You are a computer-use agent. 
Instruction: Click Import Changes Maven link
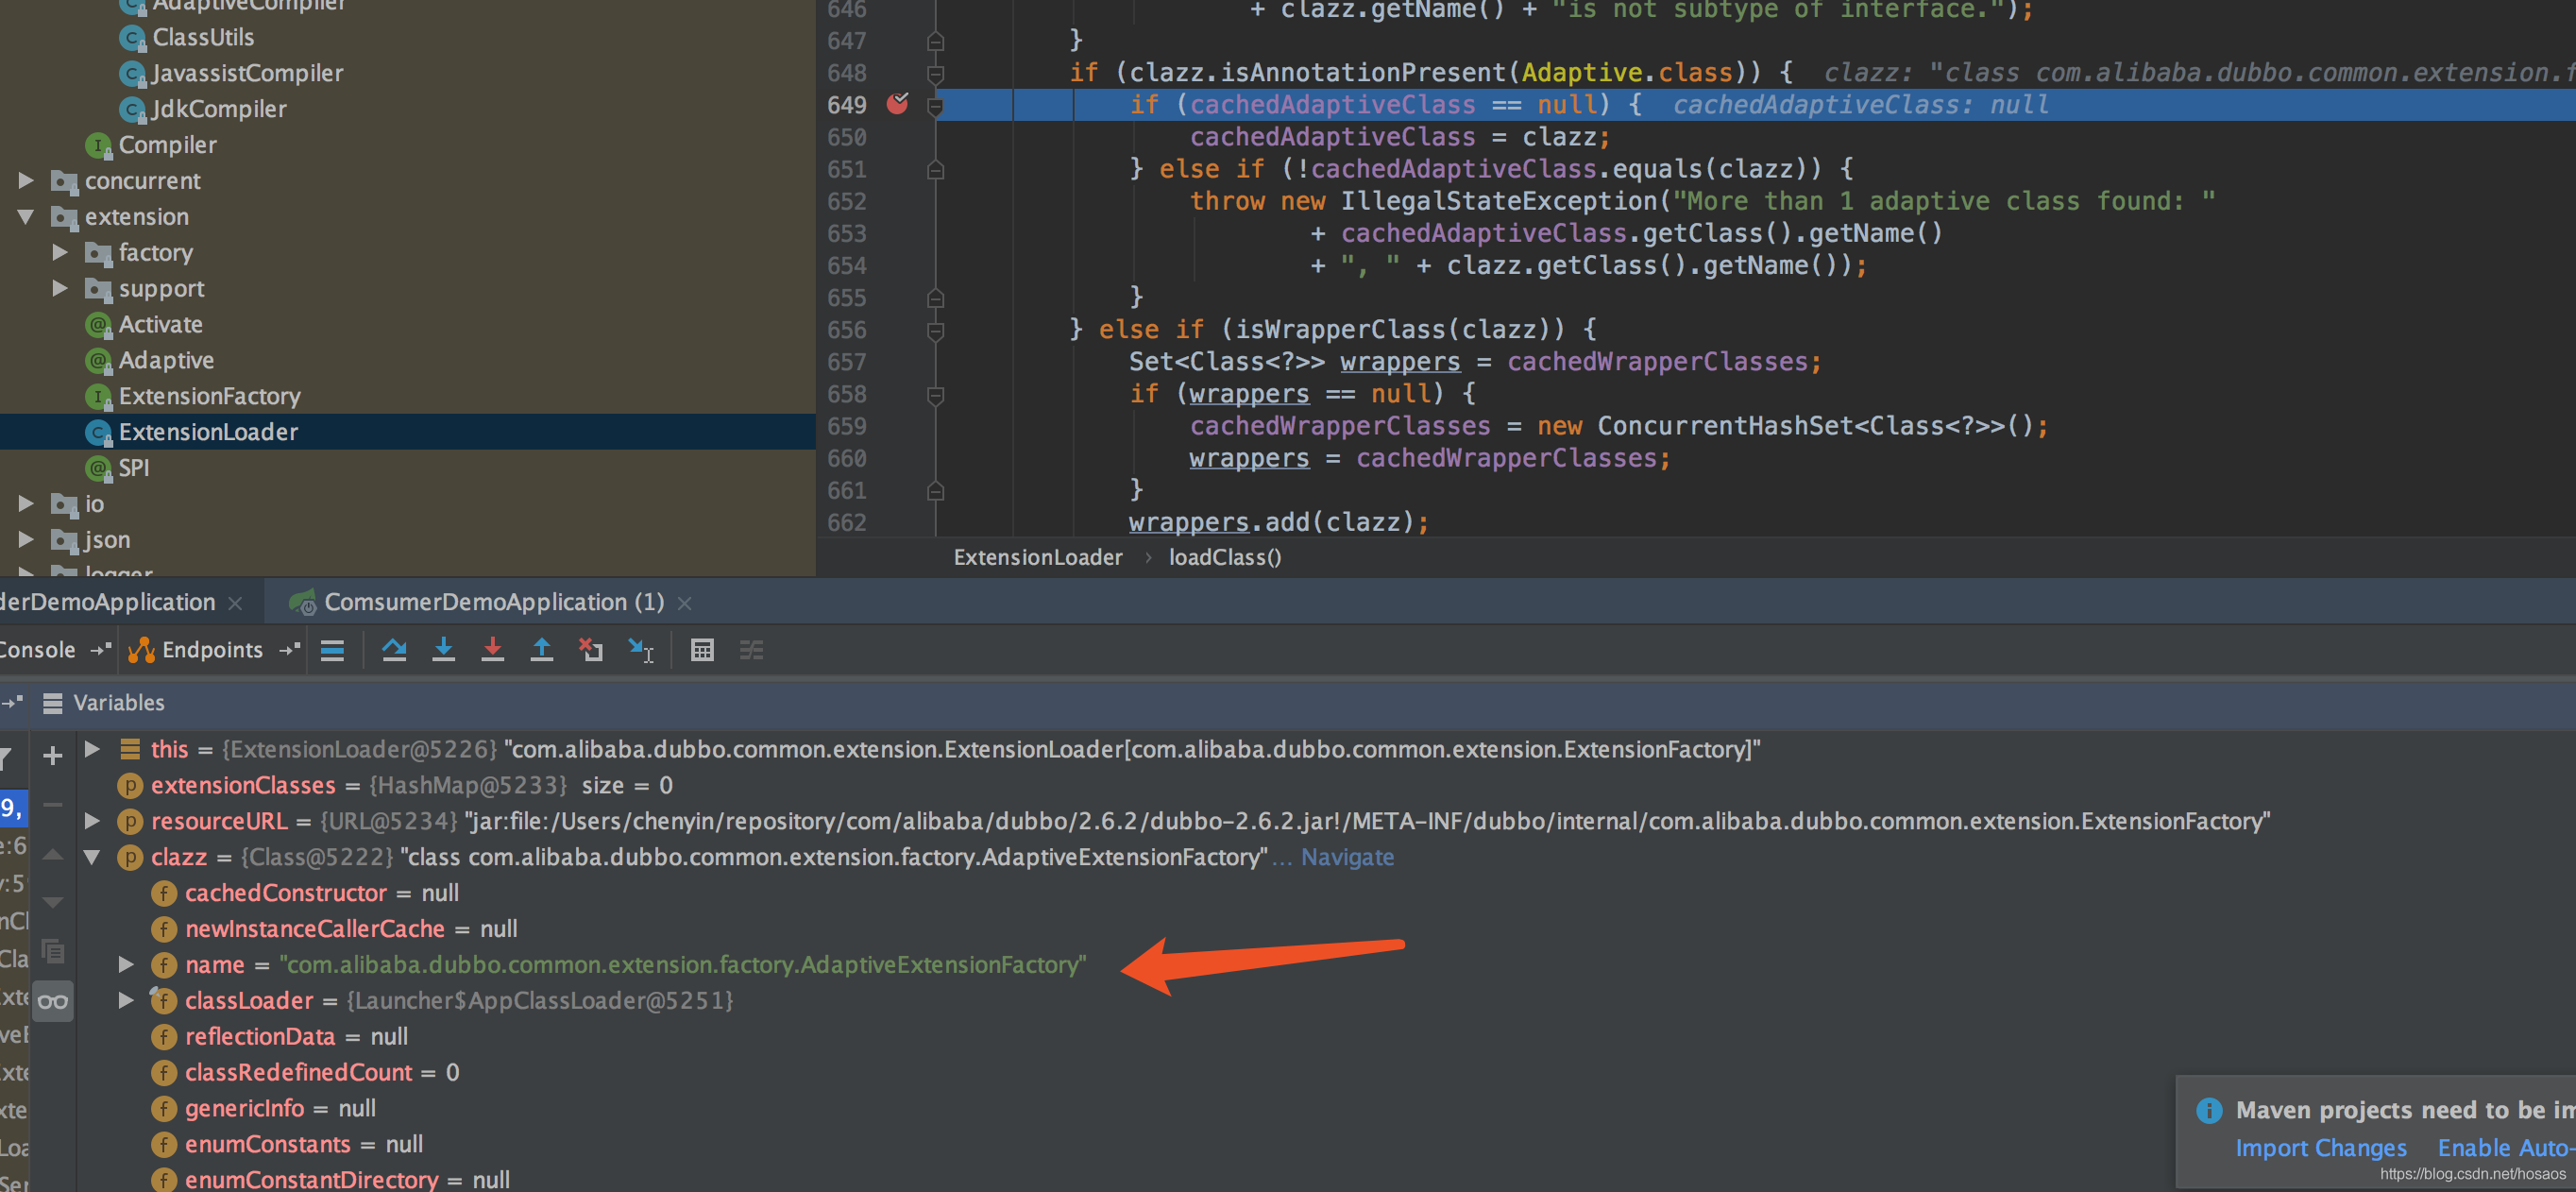point(2320,1148)
